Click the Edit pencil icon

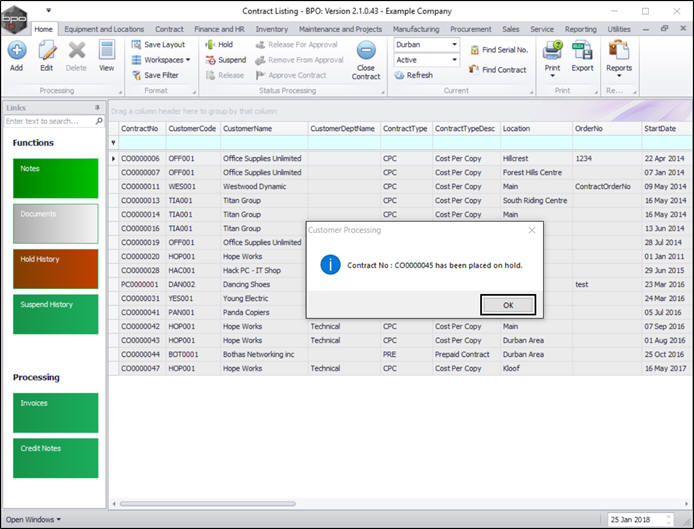point(46,50)
